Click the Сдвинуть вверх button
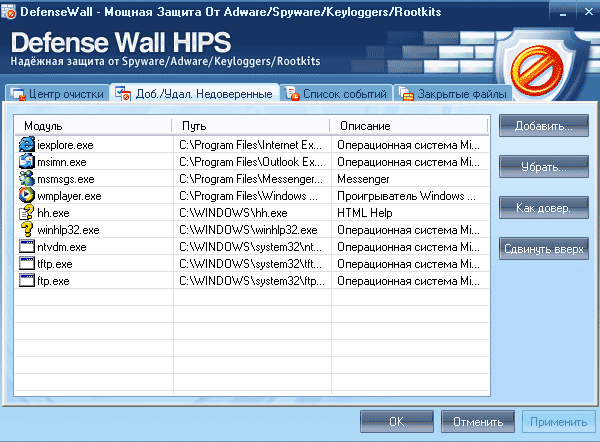The width and height of the screenshot is (600, 442). coord(544,249)
